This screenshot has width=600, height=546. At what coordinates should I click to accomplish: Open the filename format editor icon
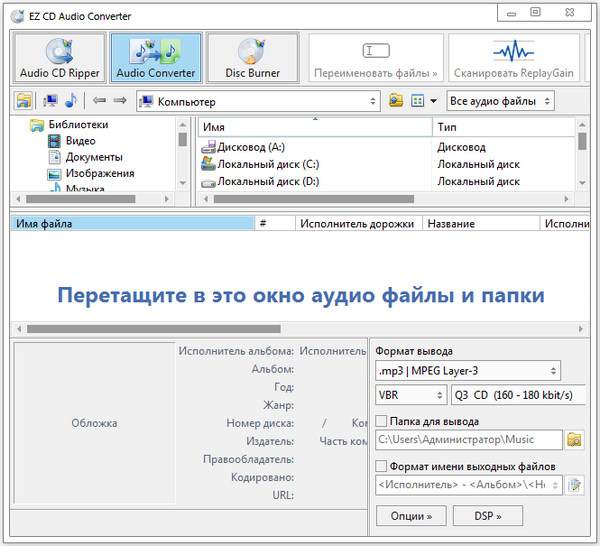pyautogui.click(x=574, y=485)
